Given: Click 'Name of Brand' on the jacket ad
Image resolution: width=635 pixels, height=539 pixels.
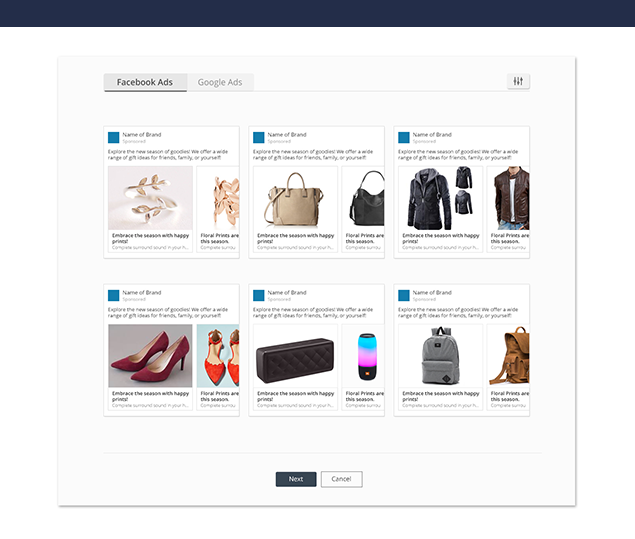Looking at the screenshot, I should click(x=432, y=134).
